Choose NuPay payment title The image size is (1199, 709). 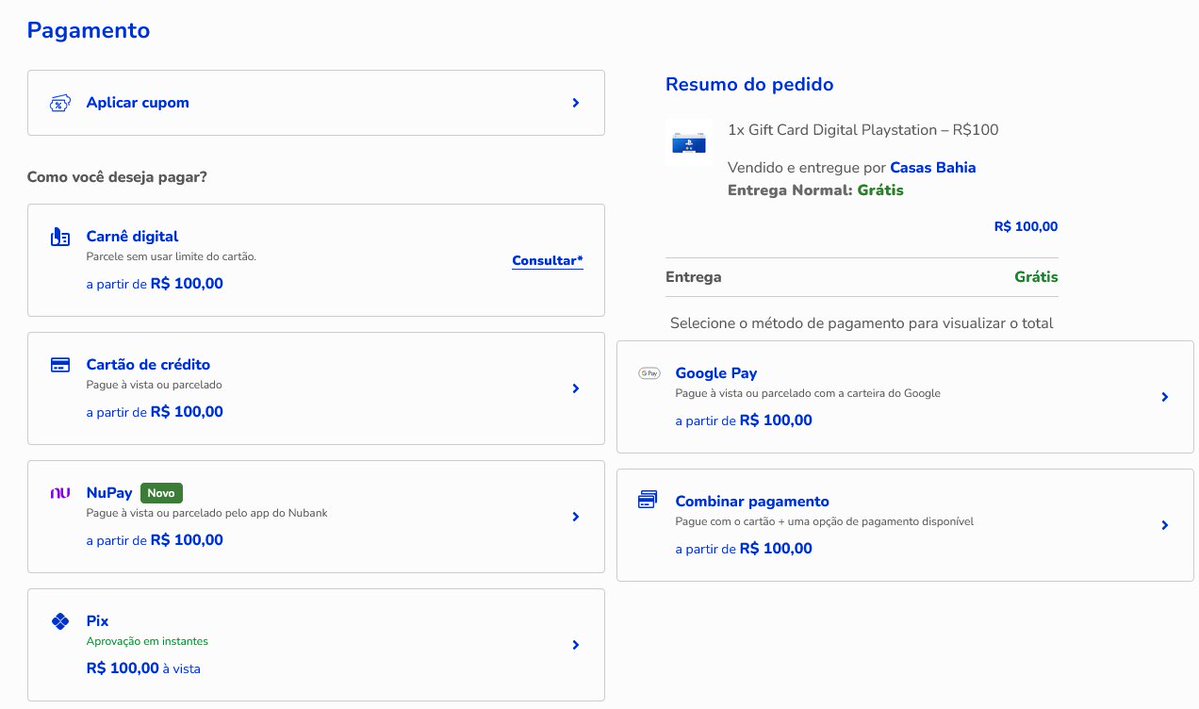109,493
